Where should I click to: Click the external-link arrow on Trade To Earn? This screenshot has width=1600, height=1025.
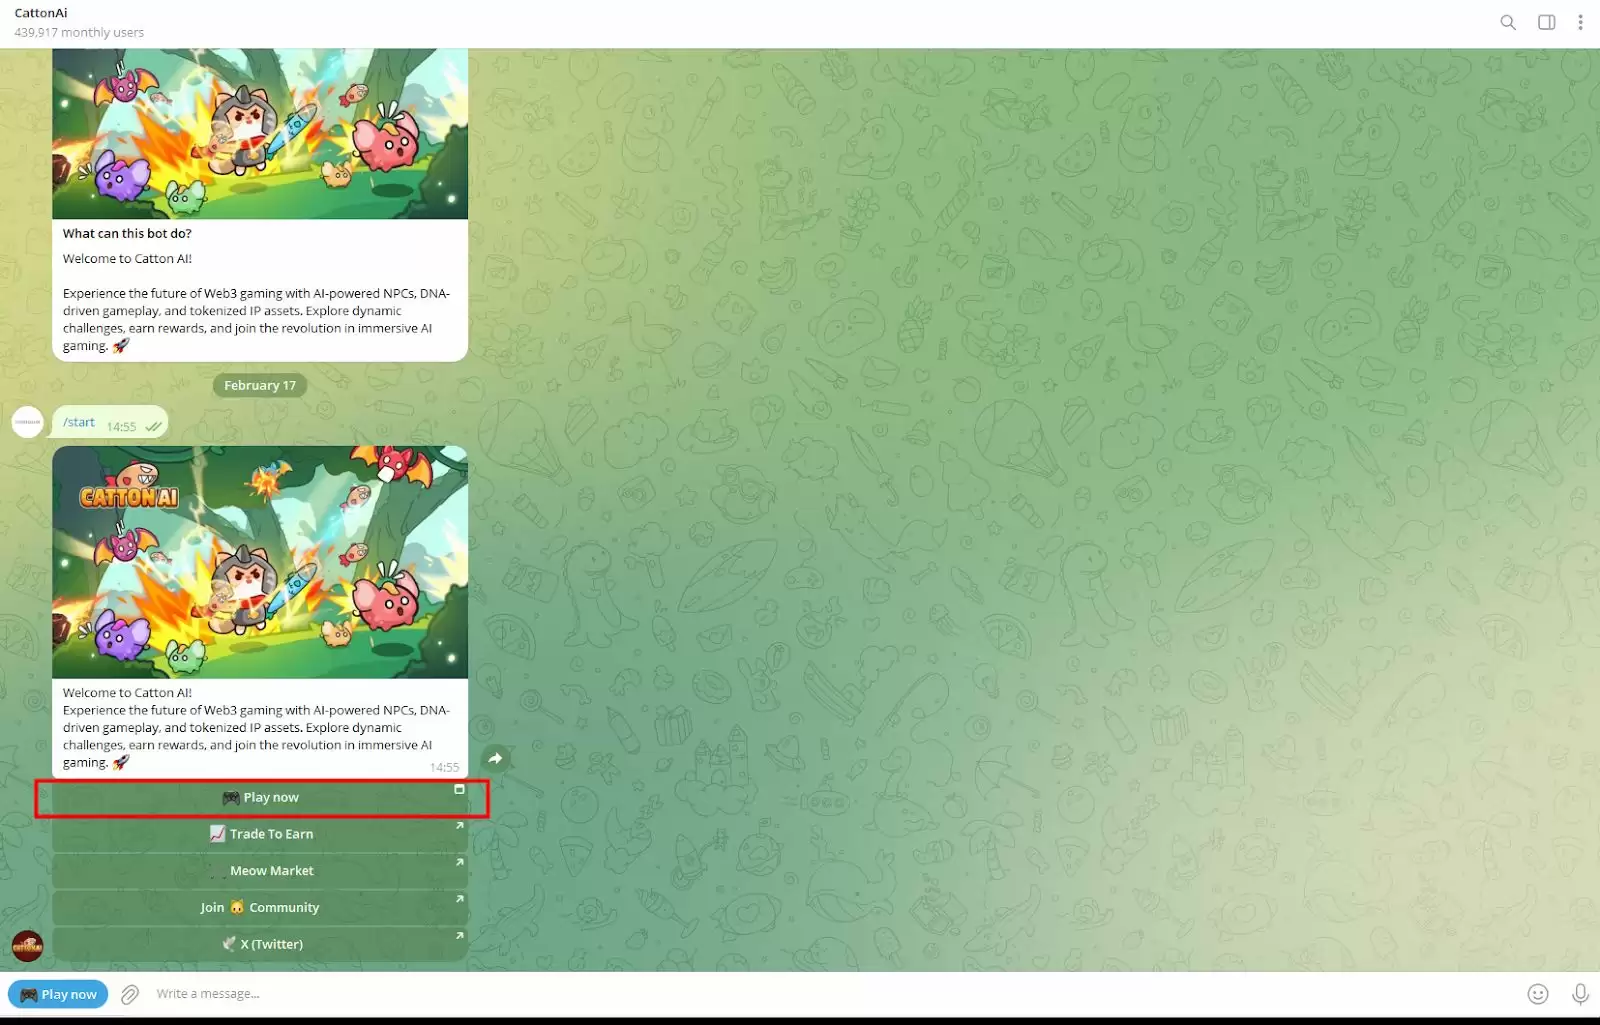pos(460,826)
